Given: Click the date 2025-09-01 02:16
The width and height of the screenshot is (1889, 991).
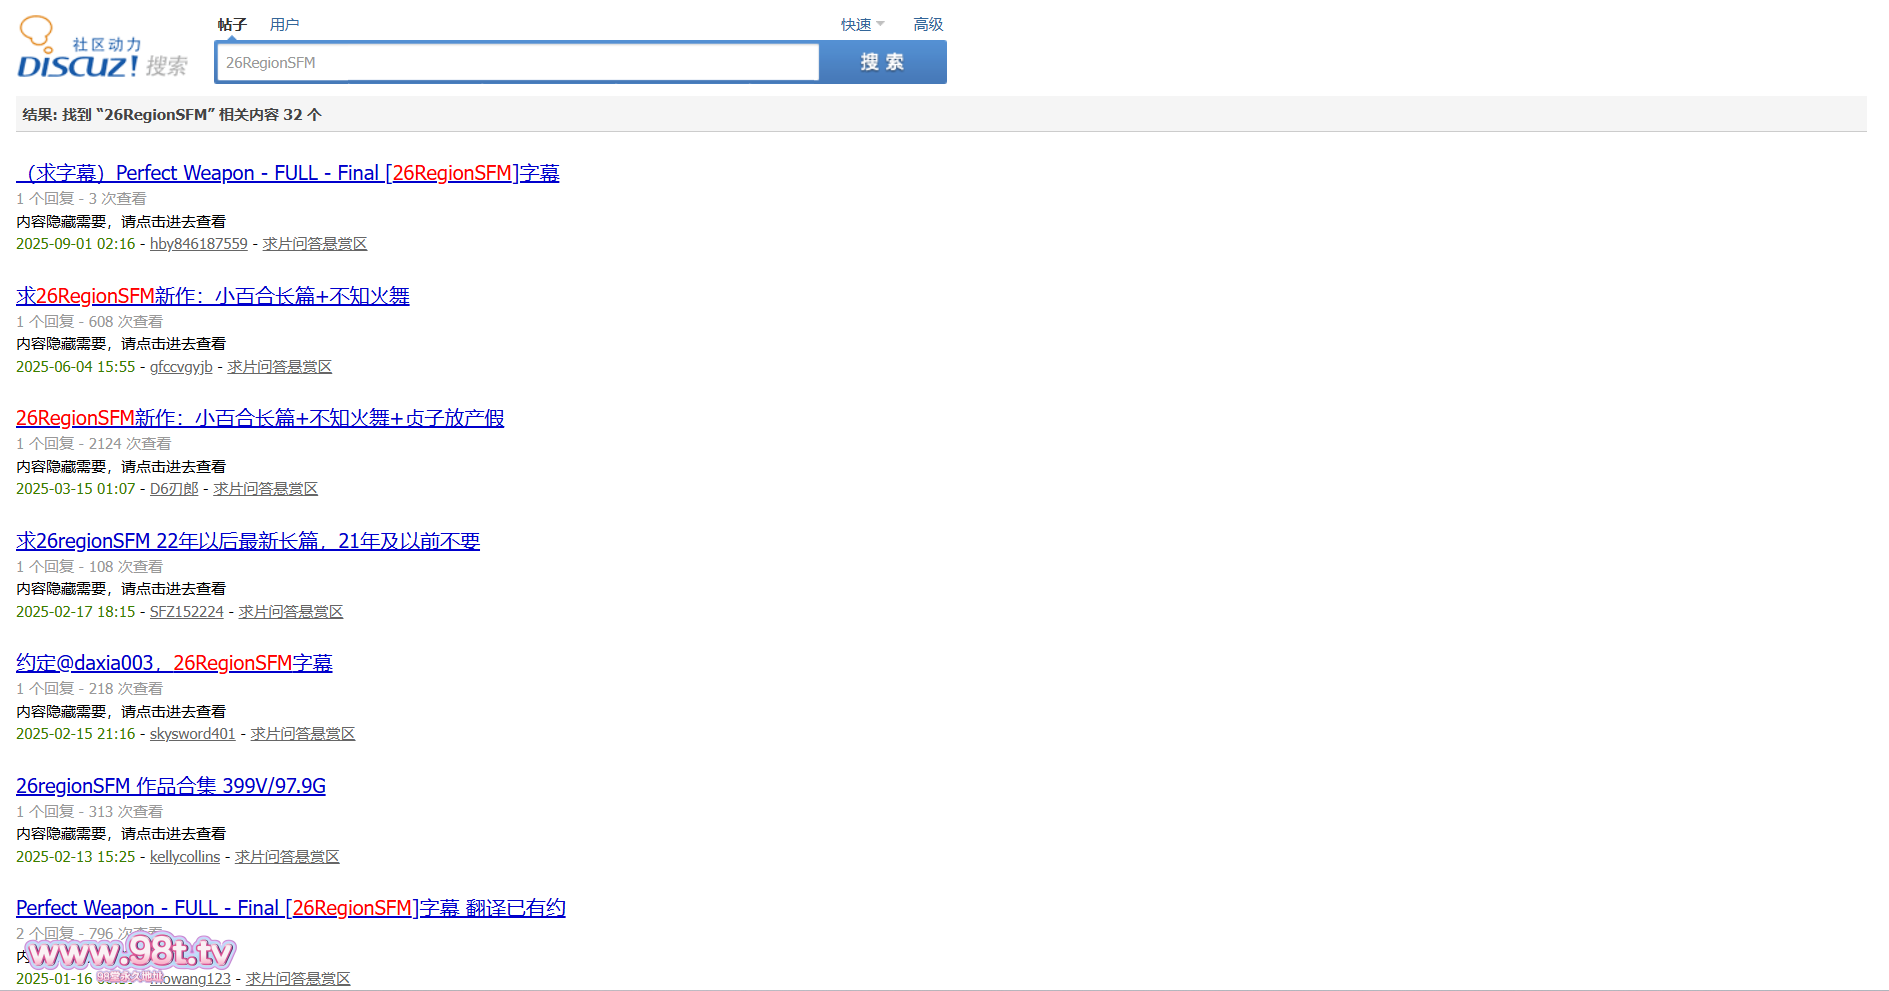Looking at the screenshot, I should point(76,244).
